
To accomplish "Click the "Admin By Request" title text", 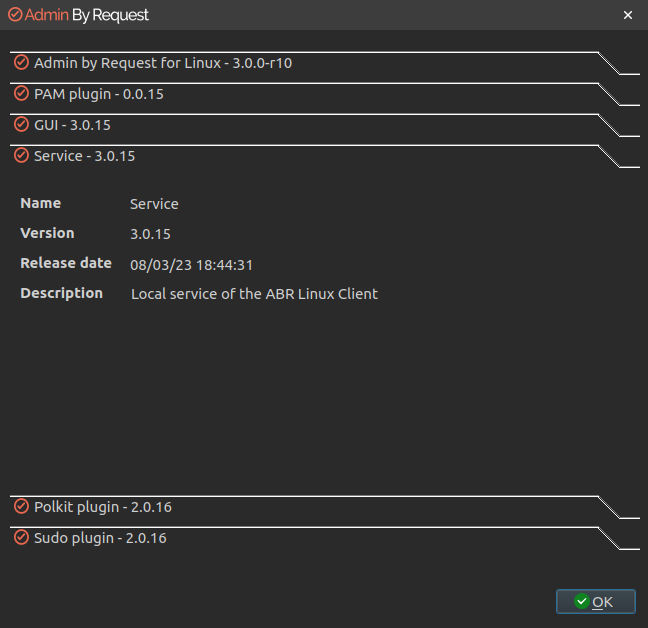I will [86, 15].
